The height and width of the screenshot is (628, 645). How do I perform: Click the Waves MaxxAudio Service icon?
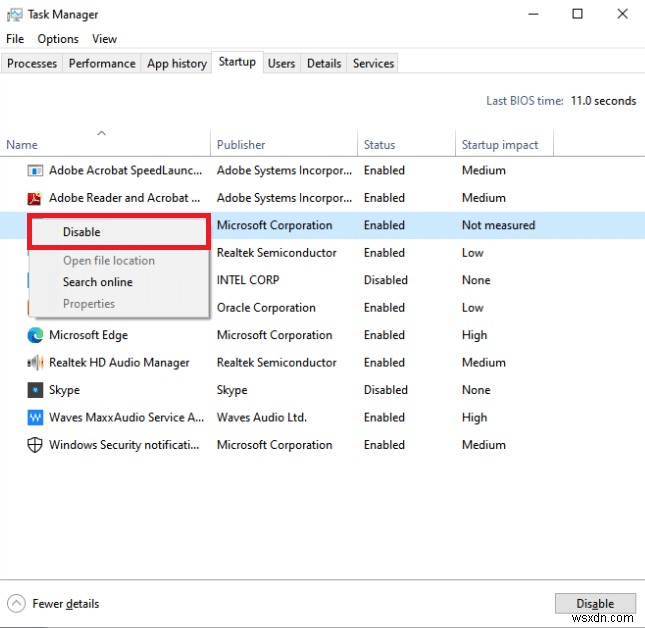coord(35,417)
